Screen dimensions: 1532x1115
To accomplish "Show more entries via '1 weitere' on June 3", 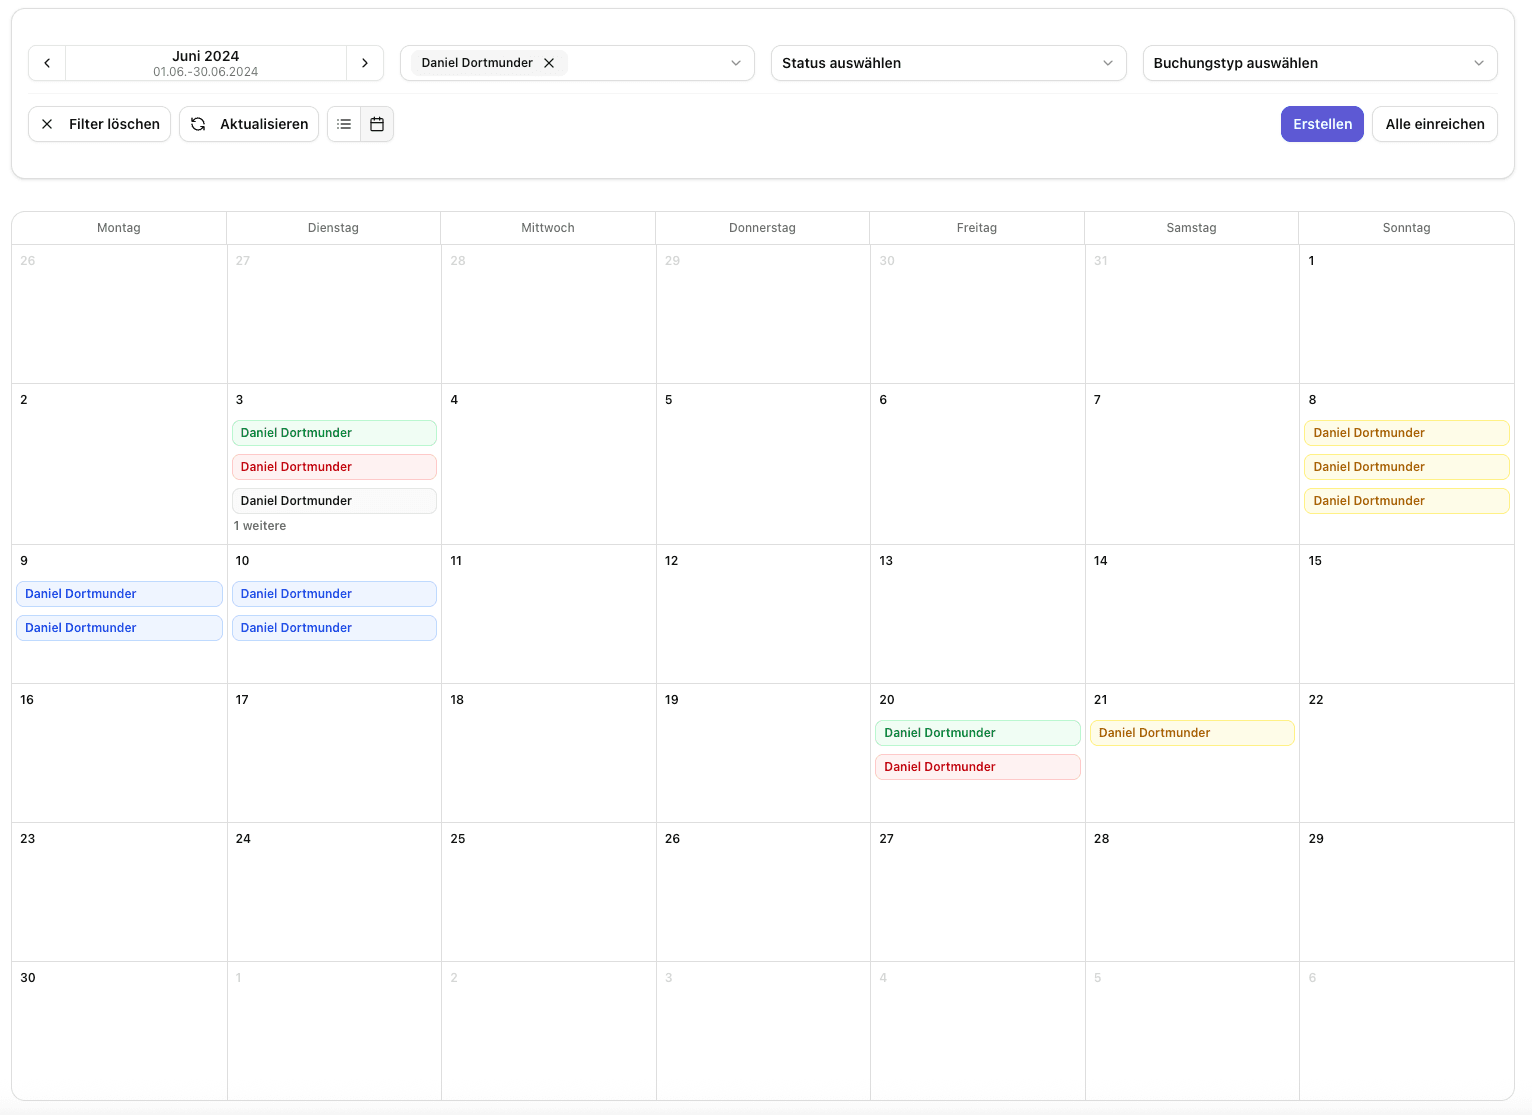I will 260,526.
